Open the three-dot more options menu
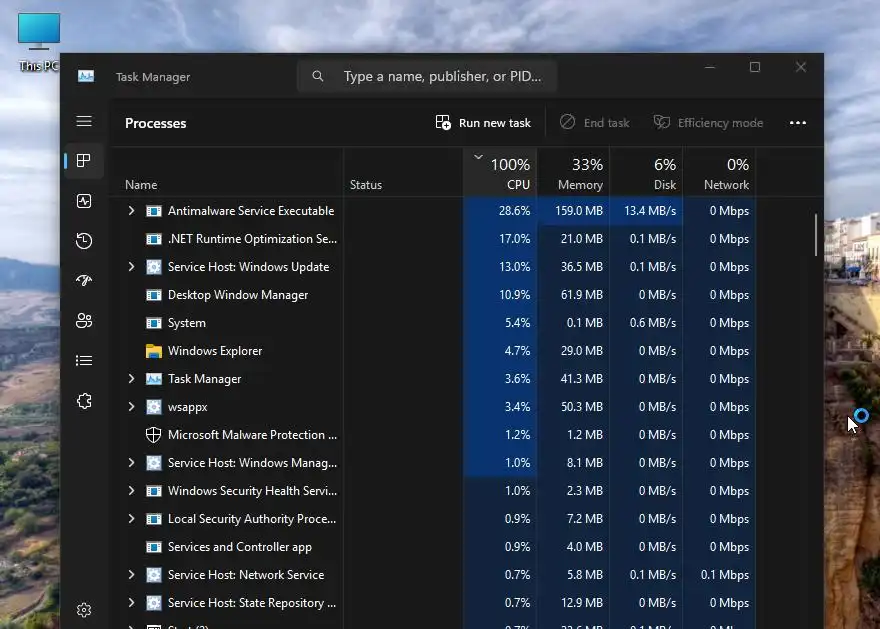Viewport: 880px width, 629px height. click(x=798, y=122)
